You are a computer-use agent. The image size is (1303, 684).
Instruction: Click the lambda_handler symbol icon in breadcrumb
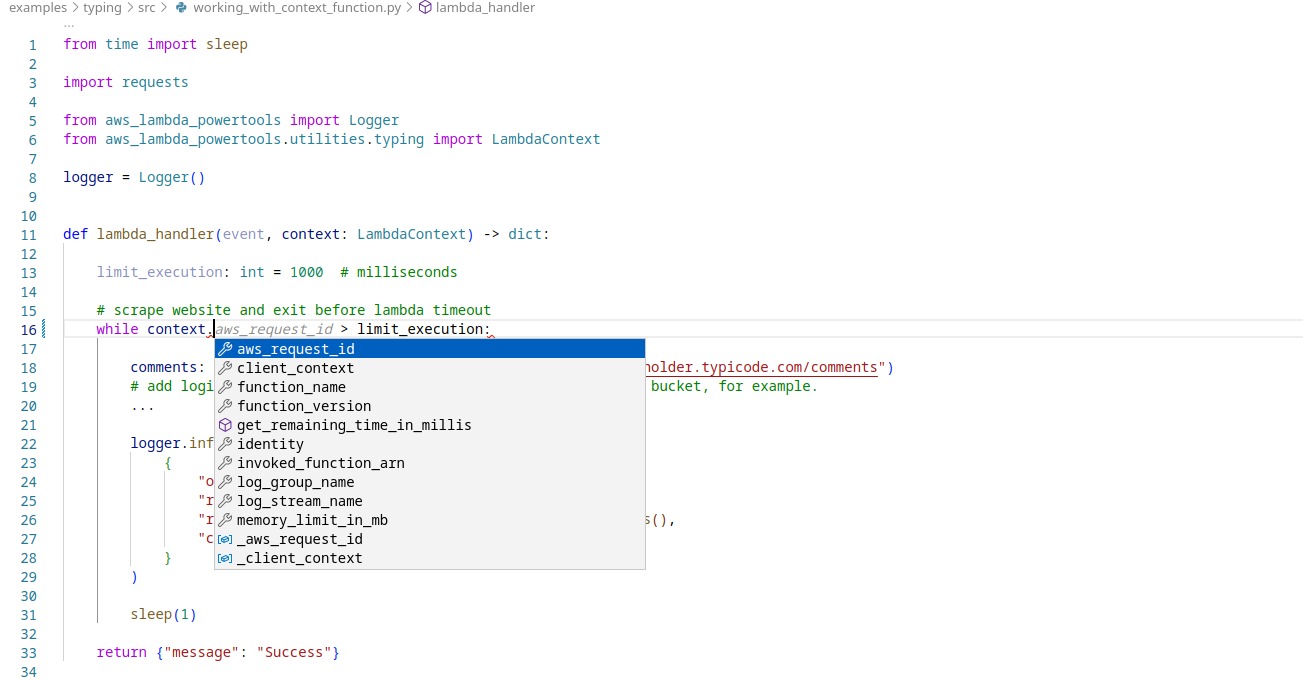pyautogui.click(x=424, y=8)
